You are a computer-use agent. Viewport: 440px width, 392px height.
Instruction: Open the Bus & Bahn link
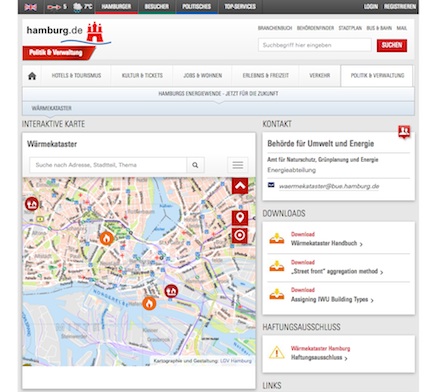pos(379,28)
